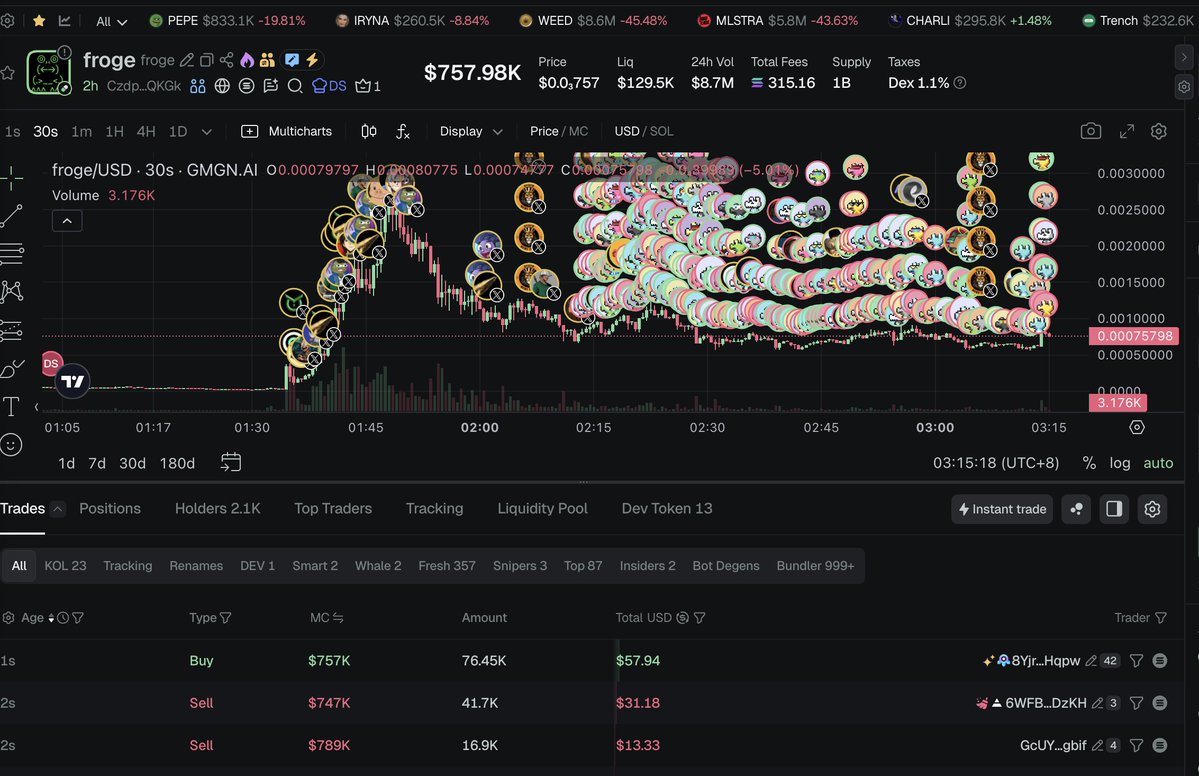Switch to the Positions tab
The height and width of the screenshot is (776, 1199).
click(x=110, y=508)
